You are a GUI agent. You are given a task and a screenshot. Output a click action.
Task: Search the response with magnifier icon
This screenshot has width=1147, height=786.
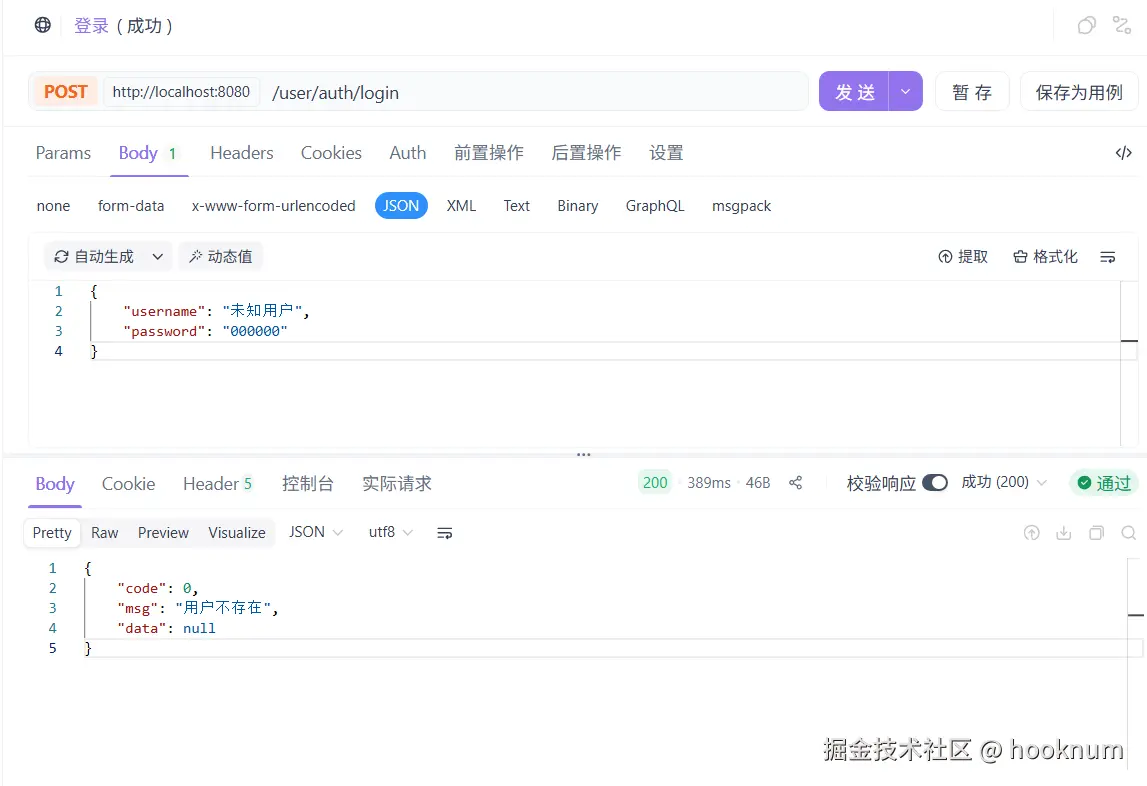[1129, 533]
